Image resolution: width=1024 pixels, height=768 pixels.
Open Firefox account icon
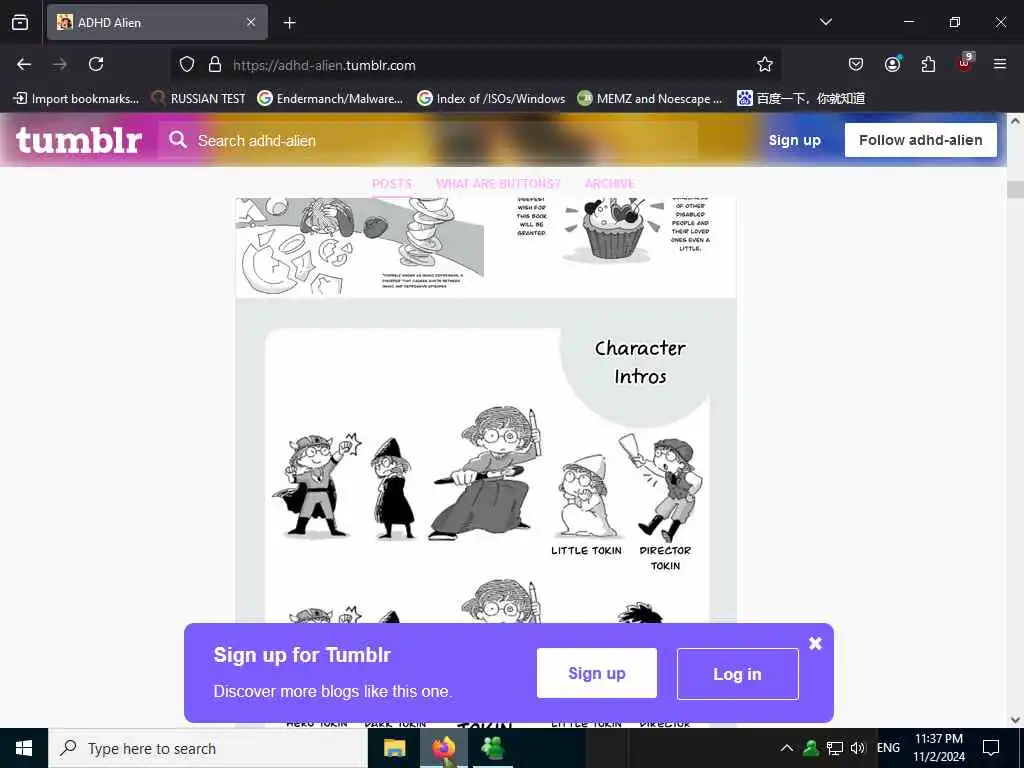click(892, 64)
